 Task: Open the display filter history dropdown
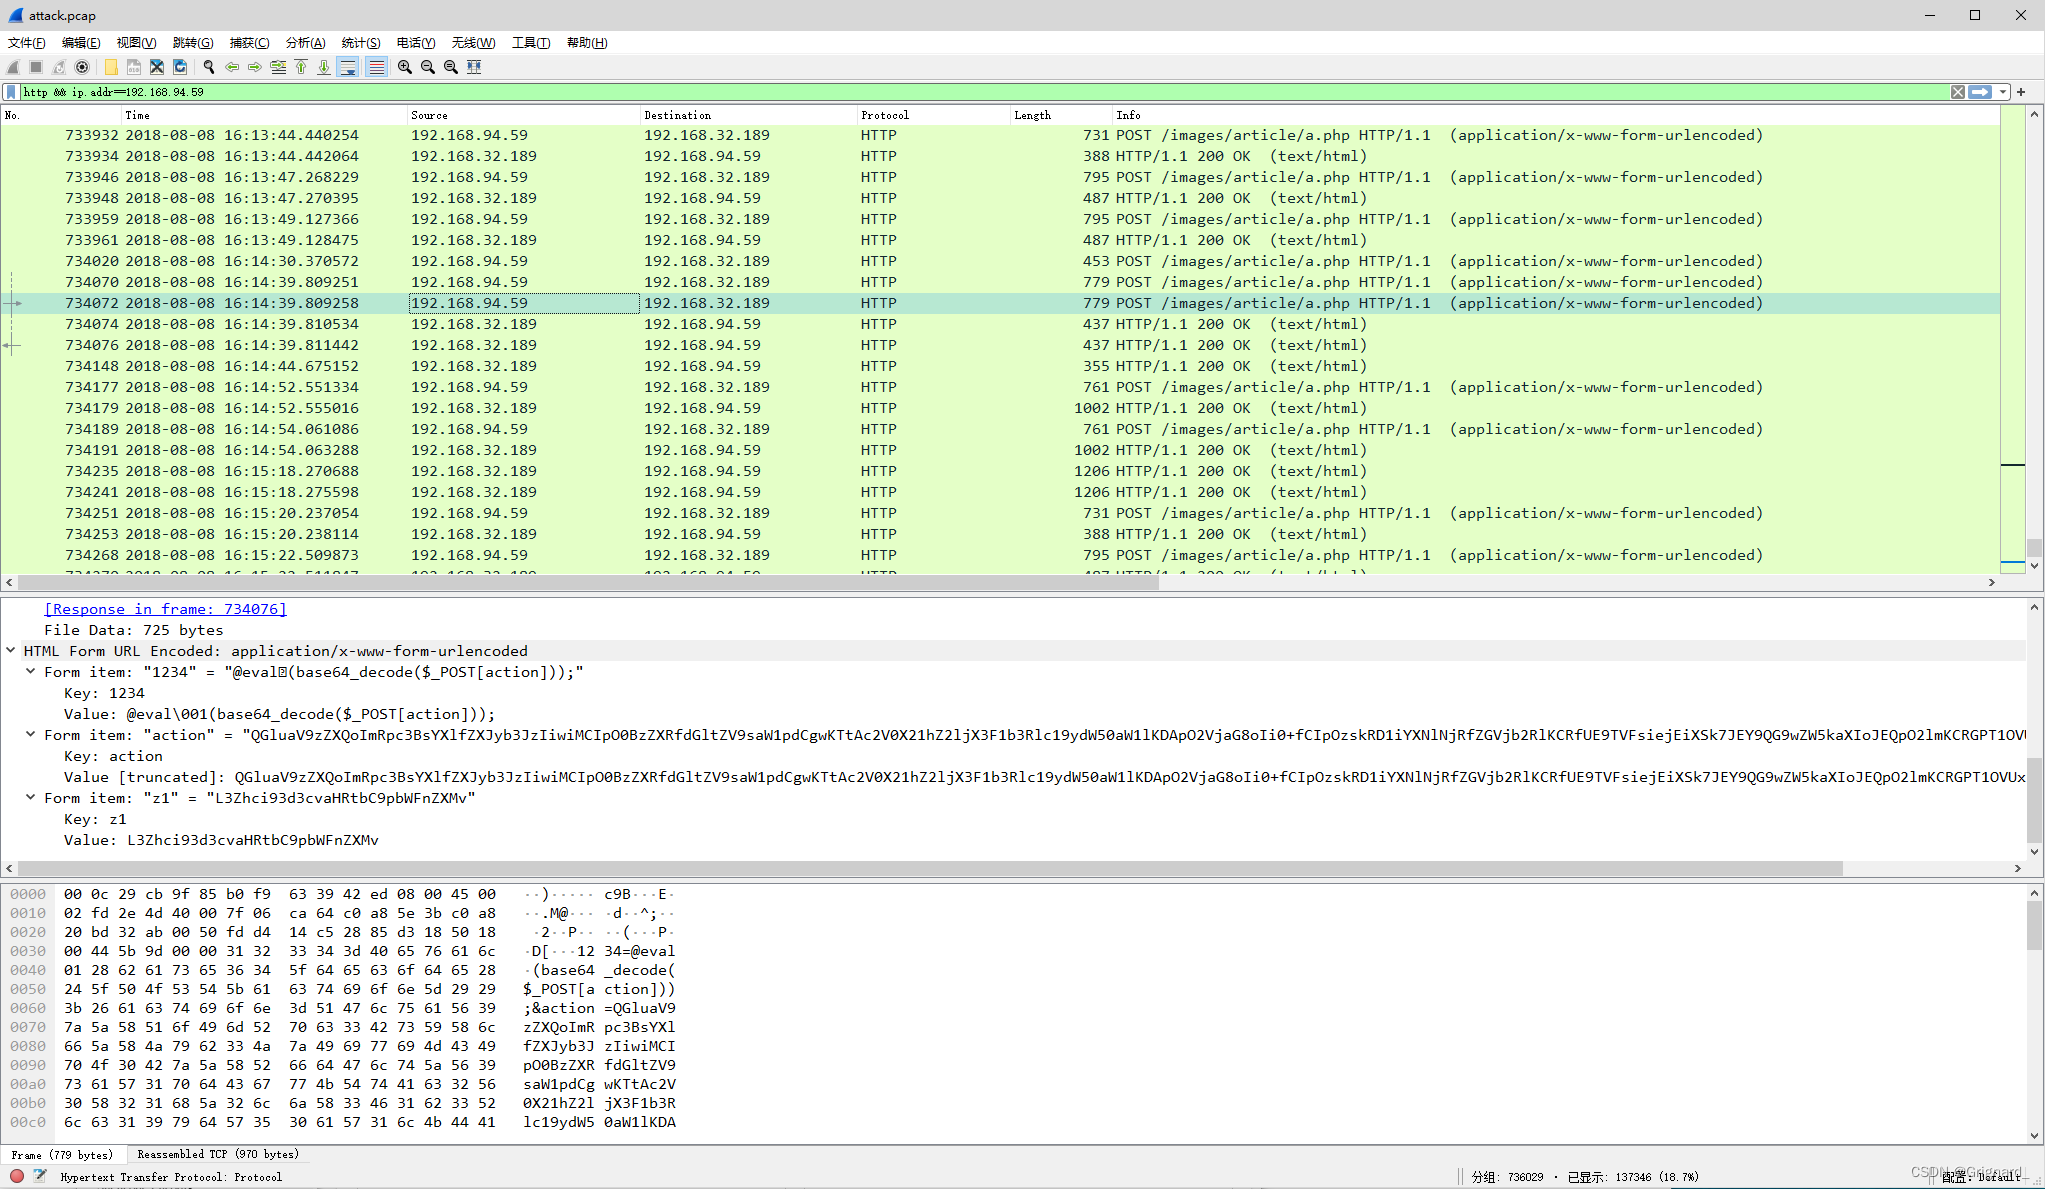2003,92
